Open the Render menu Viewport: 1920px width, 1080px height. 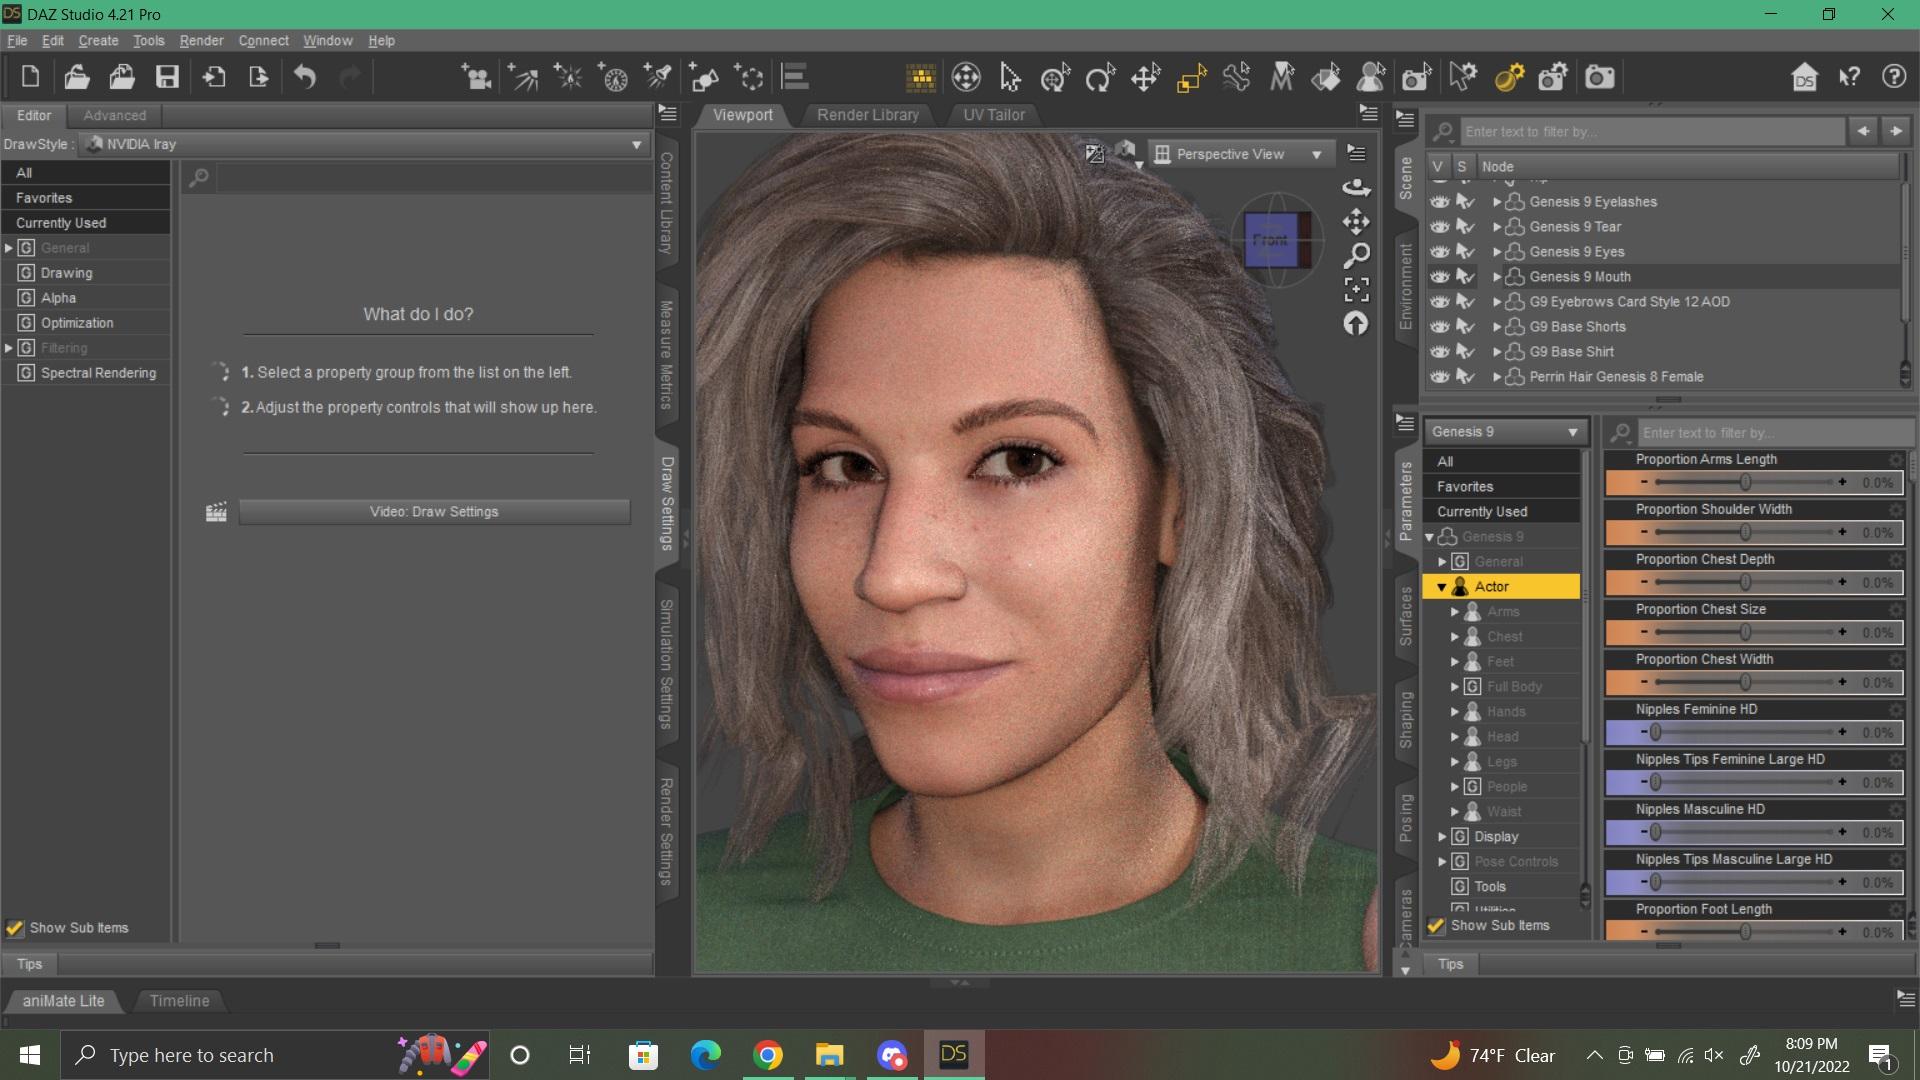coord(201,41)
